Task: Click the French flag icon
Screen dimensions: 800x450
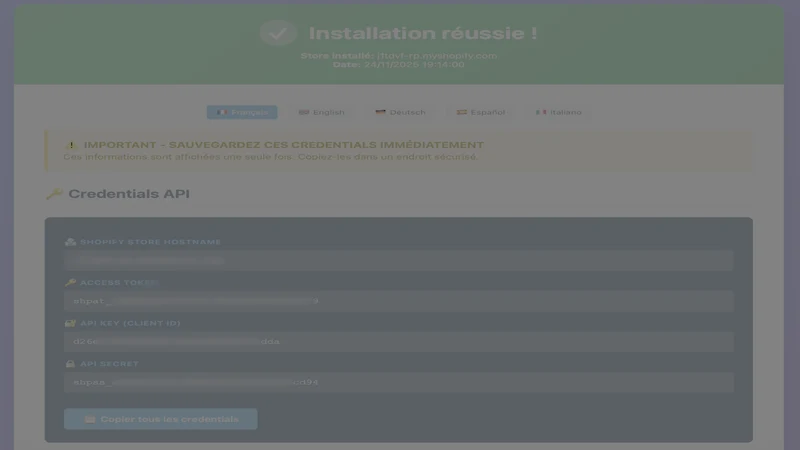Action: coord(222,112)
